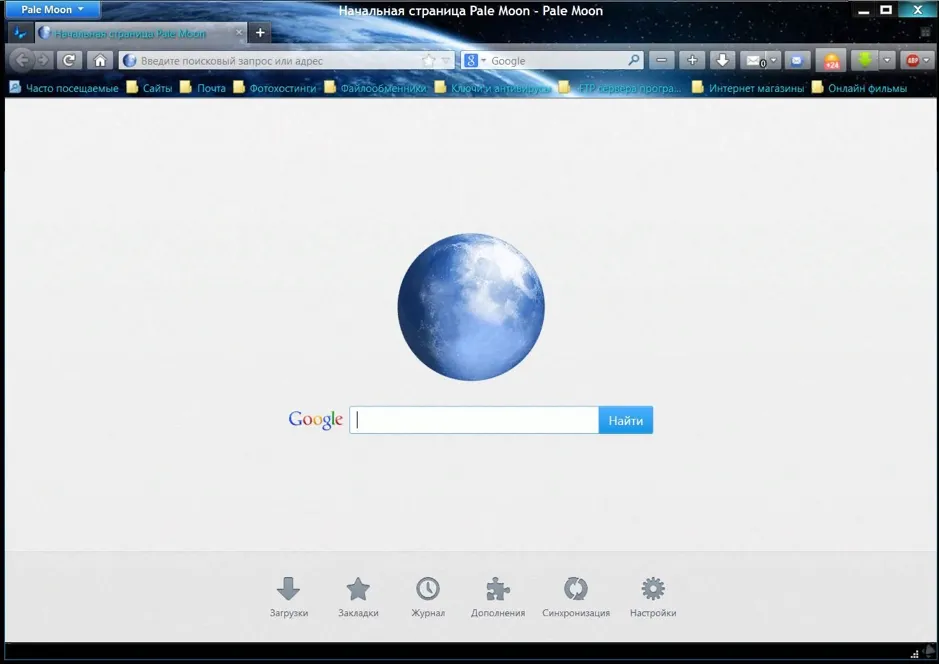
Task: Open Дополнения add-ons page shortcut
Action: pos(498,598)
